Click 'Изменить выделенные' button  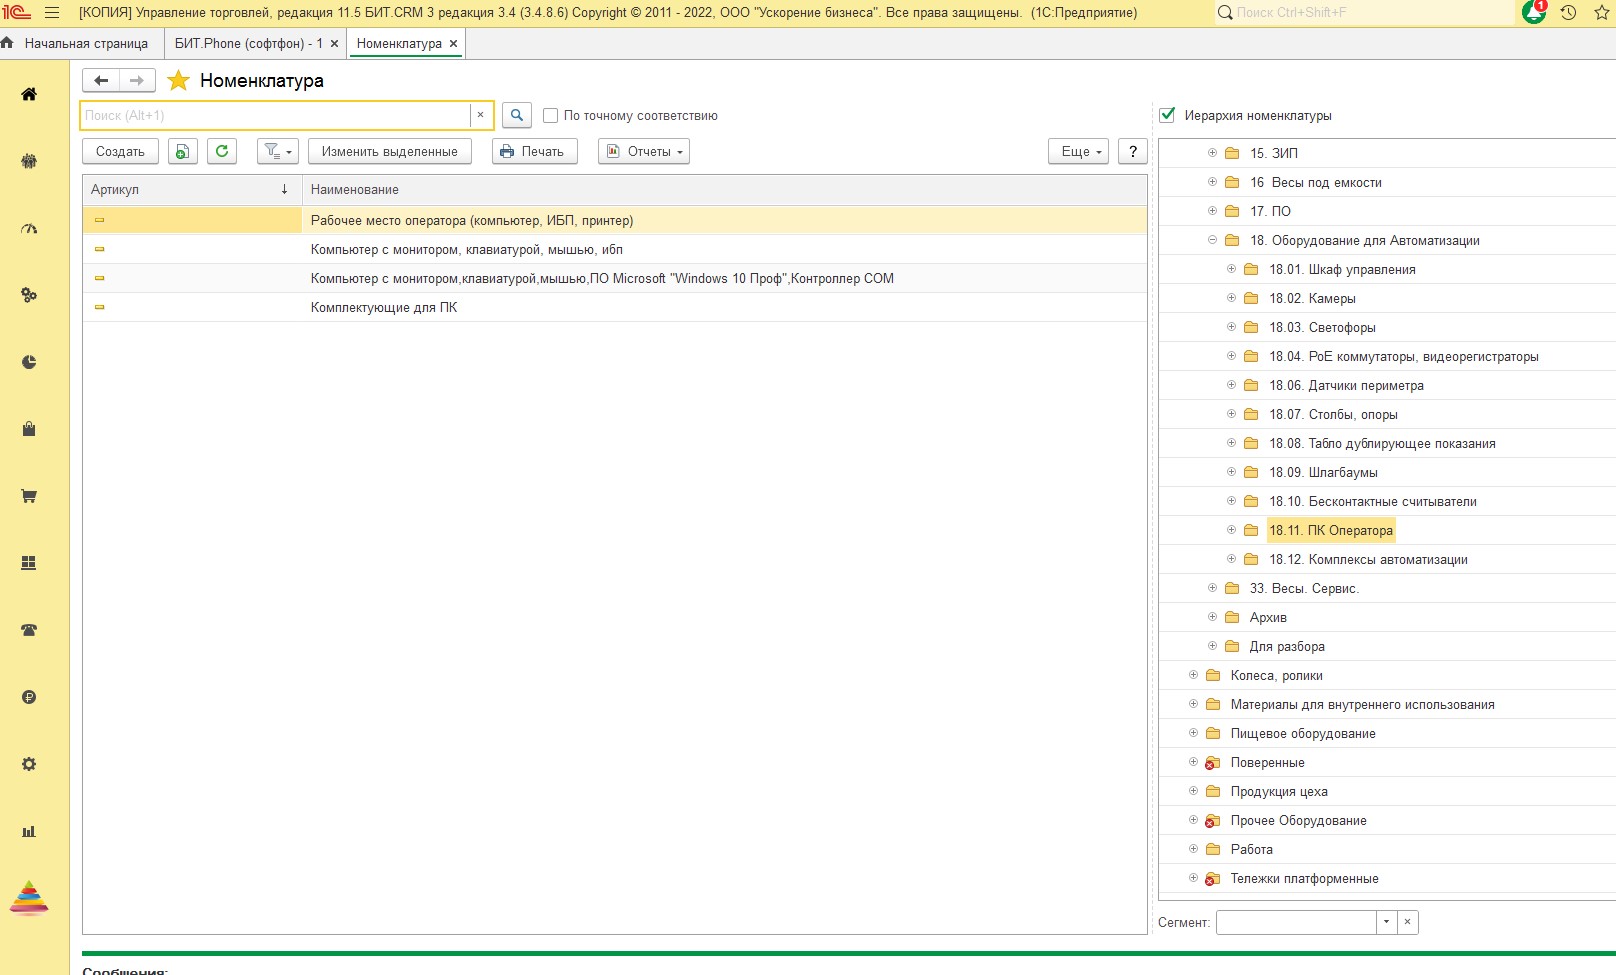(x=389, y=151)
